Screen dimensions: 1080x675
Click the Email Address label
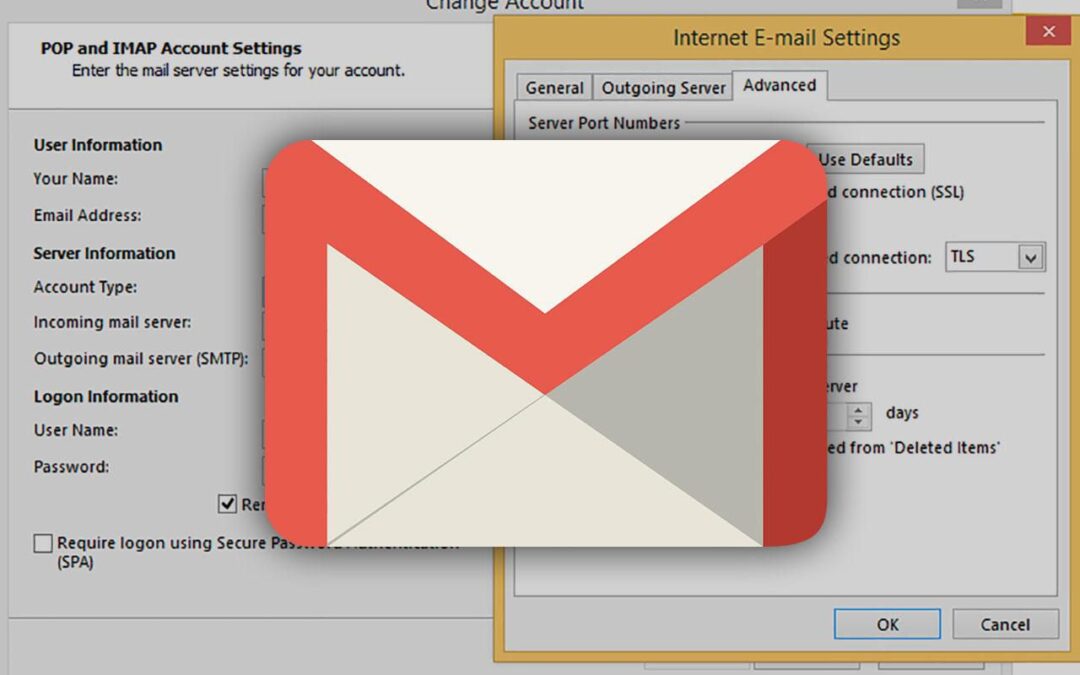pos(87,216)
